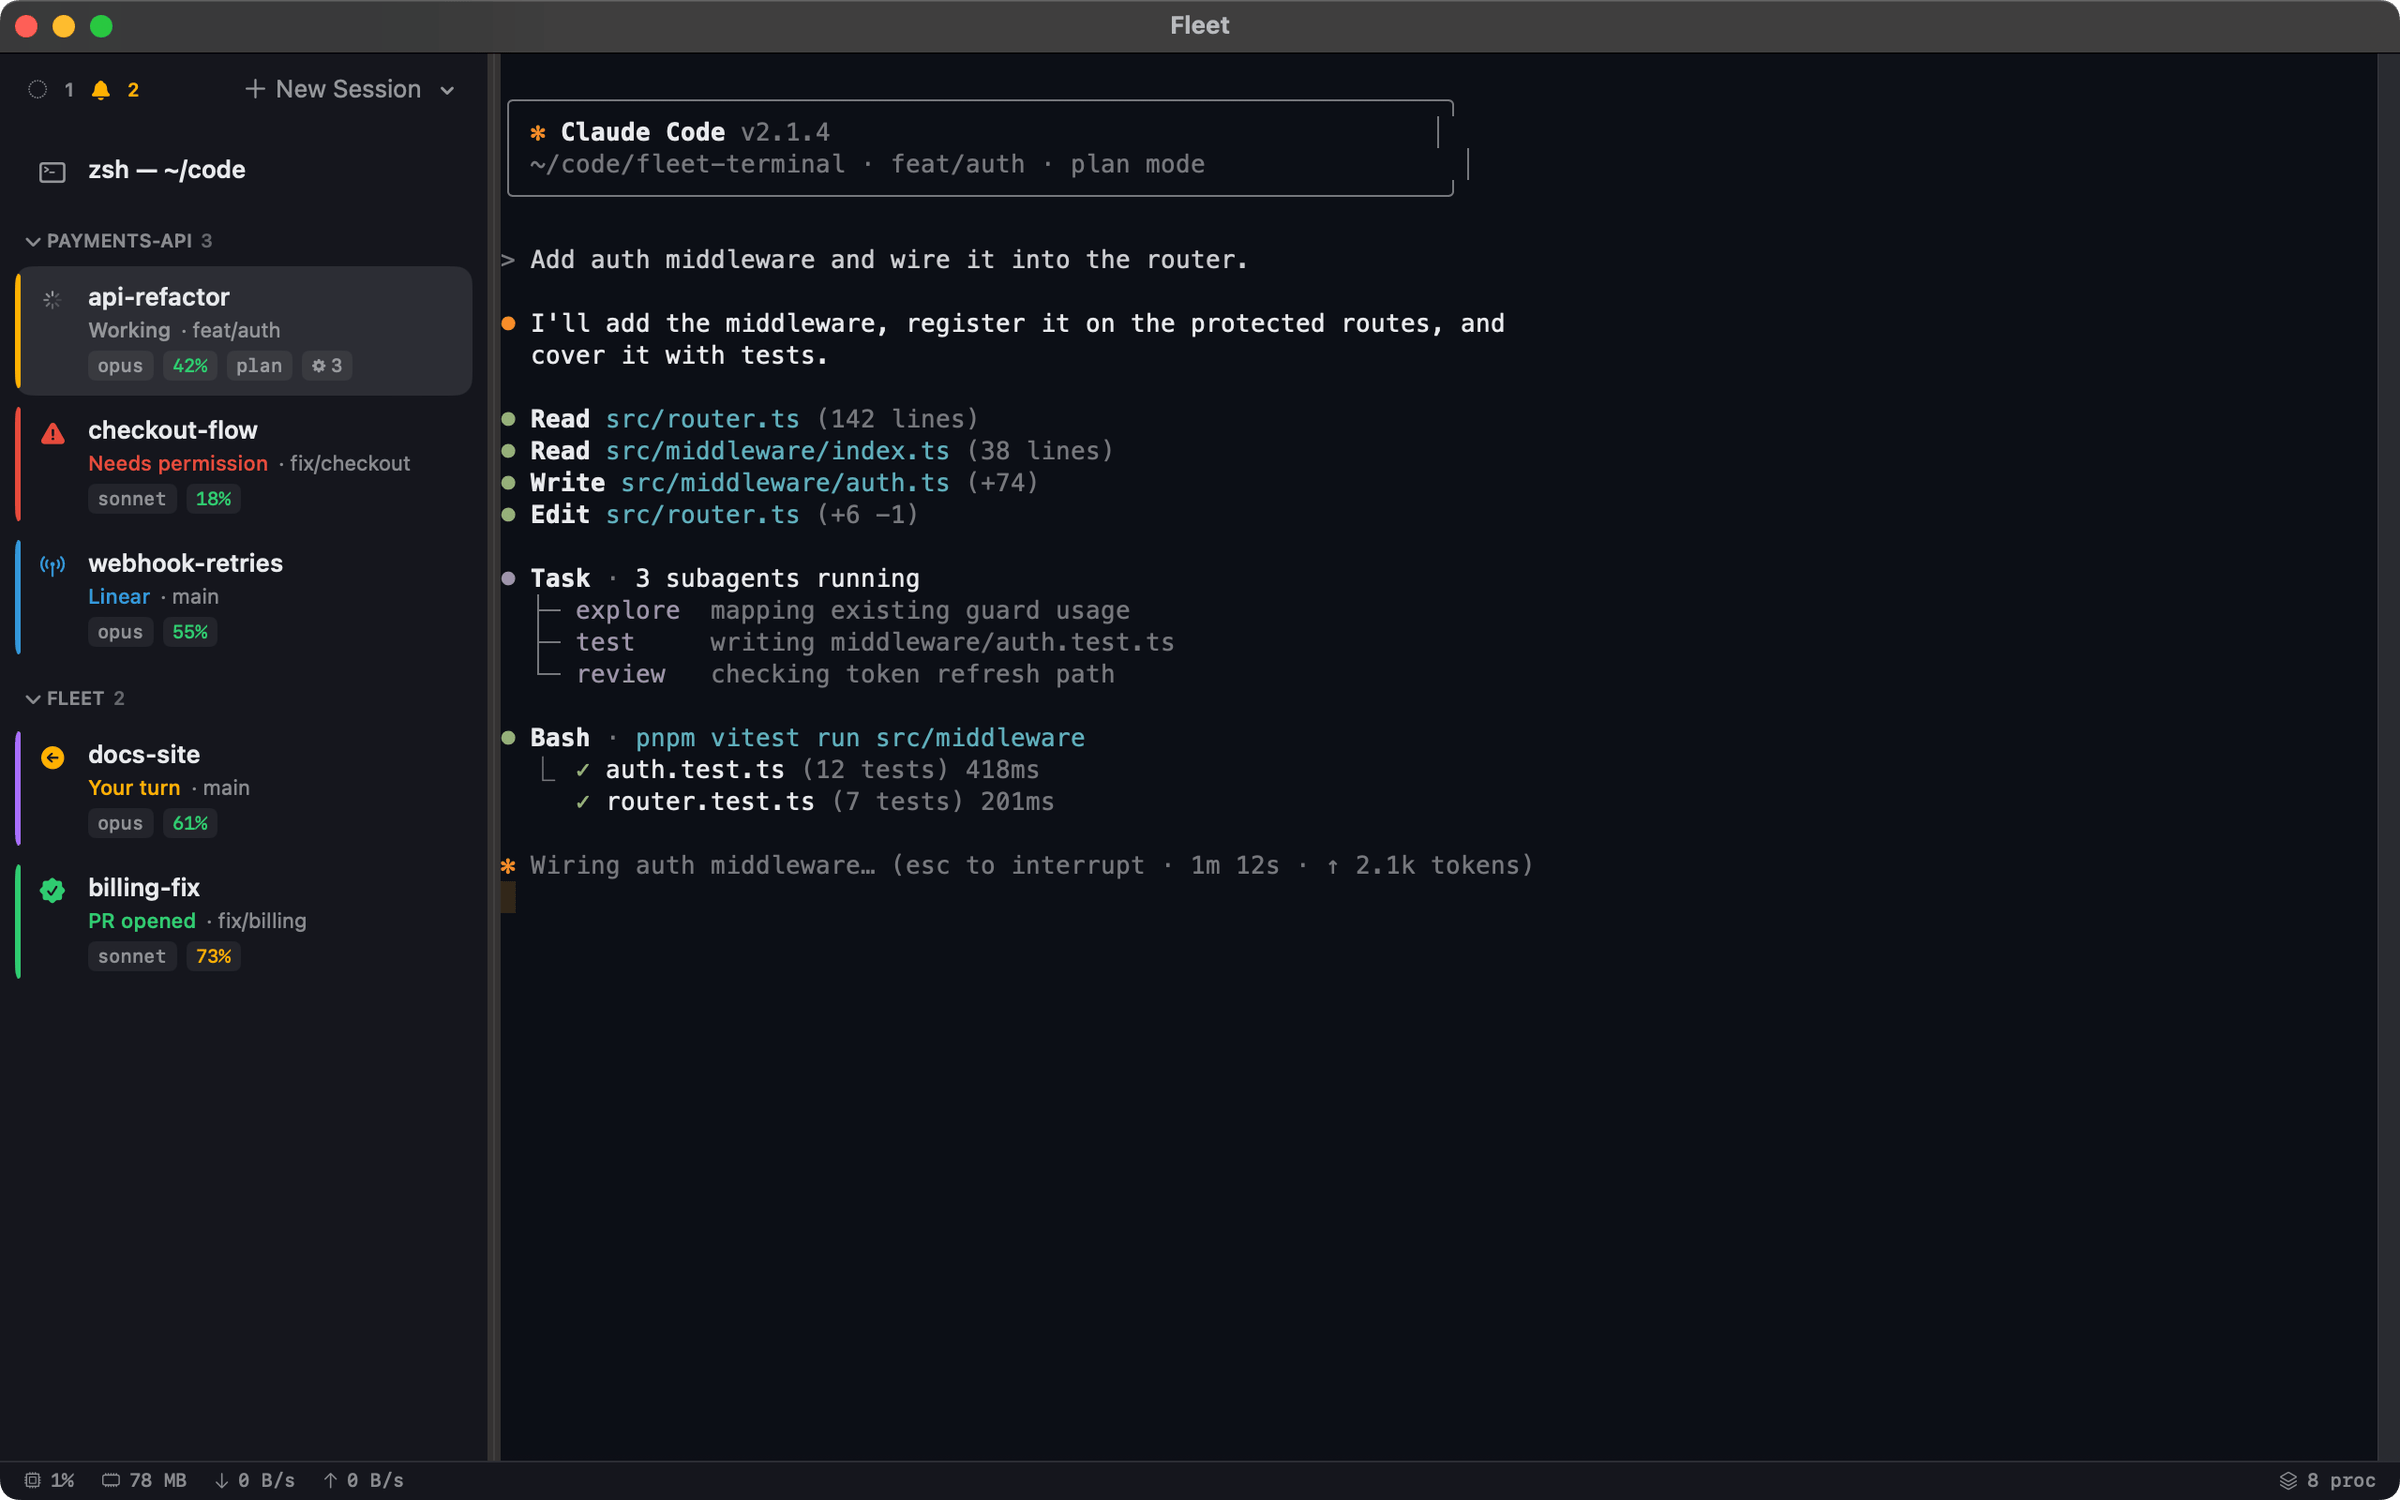Open the New Session dropdown chevron
The image size is (2400, 1500).
coord(447,90)
